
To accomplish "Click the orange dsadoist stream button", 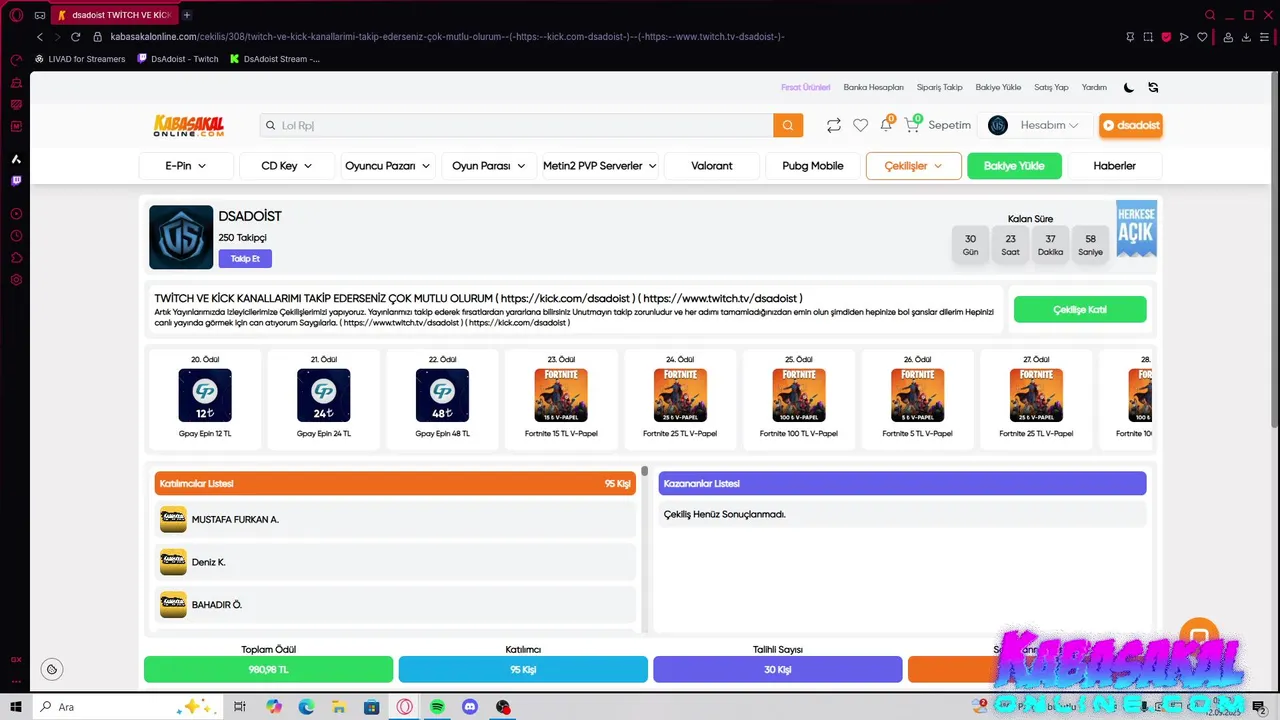I will (x=1130, y=125).
